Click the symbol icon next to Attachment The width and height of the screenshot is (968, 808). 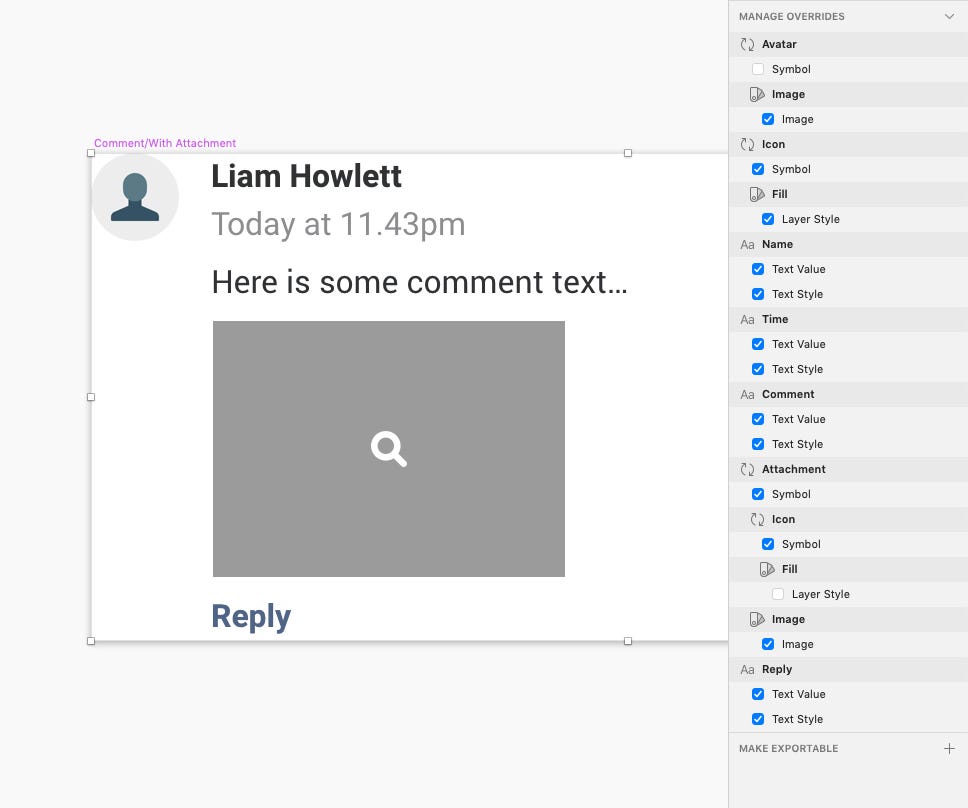[x=747, y=470]
